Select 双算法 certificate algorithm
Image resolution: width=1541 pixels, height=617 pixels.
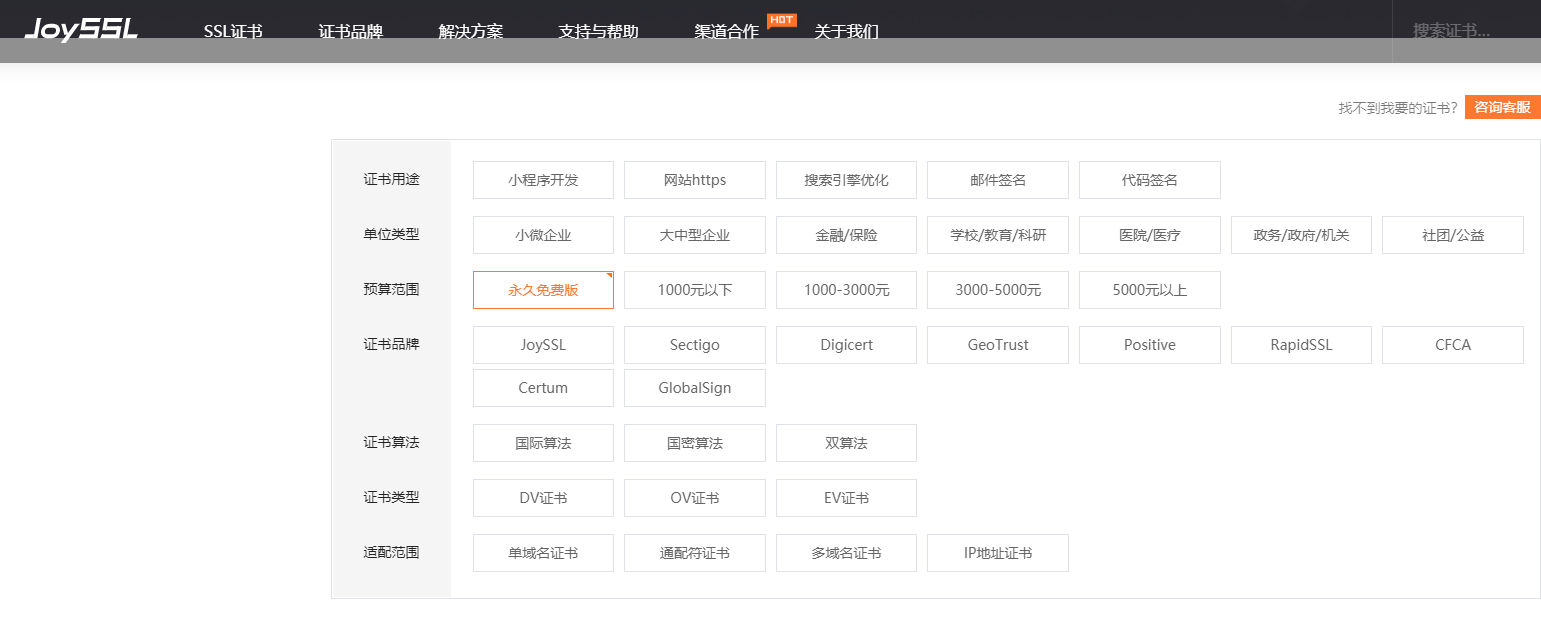[x=846, y=443]
